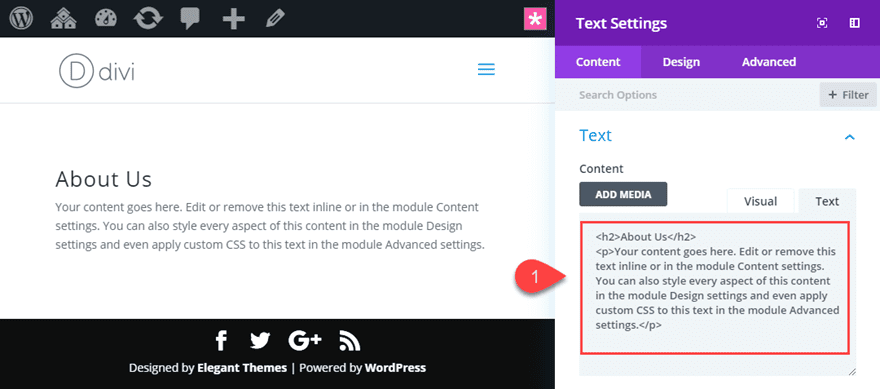Go to the site home icon
The width and height of the screenshot is (880, 389).
point(63,19)
